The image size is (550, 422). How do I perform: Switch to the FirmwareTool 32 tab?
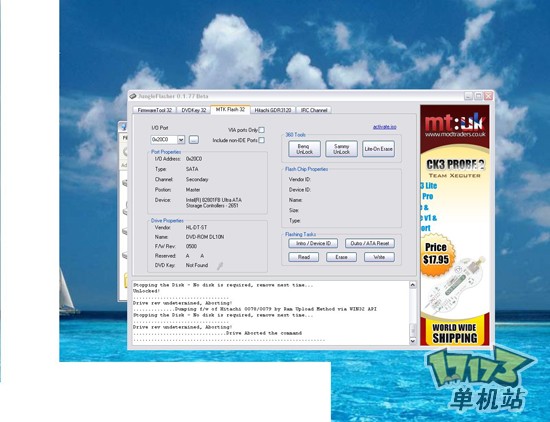pos(155,110)
